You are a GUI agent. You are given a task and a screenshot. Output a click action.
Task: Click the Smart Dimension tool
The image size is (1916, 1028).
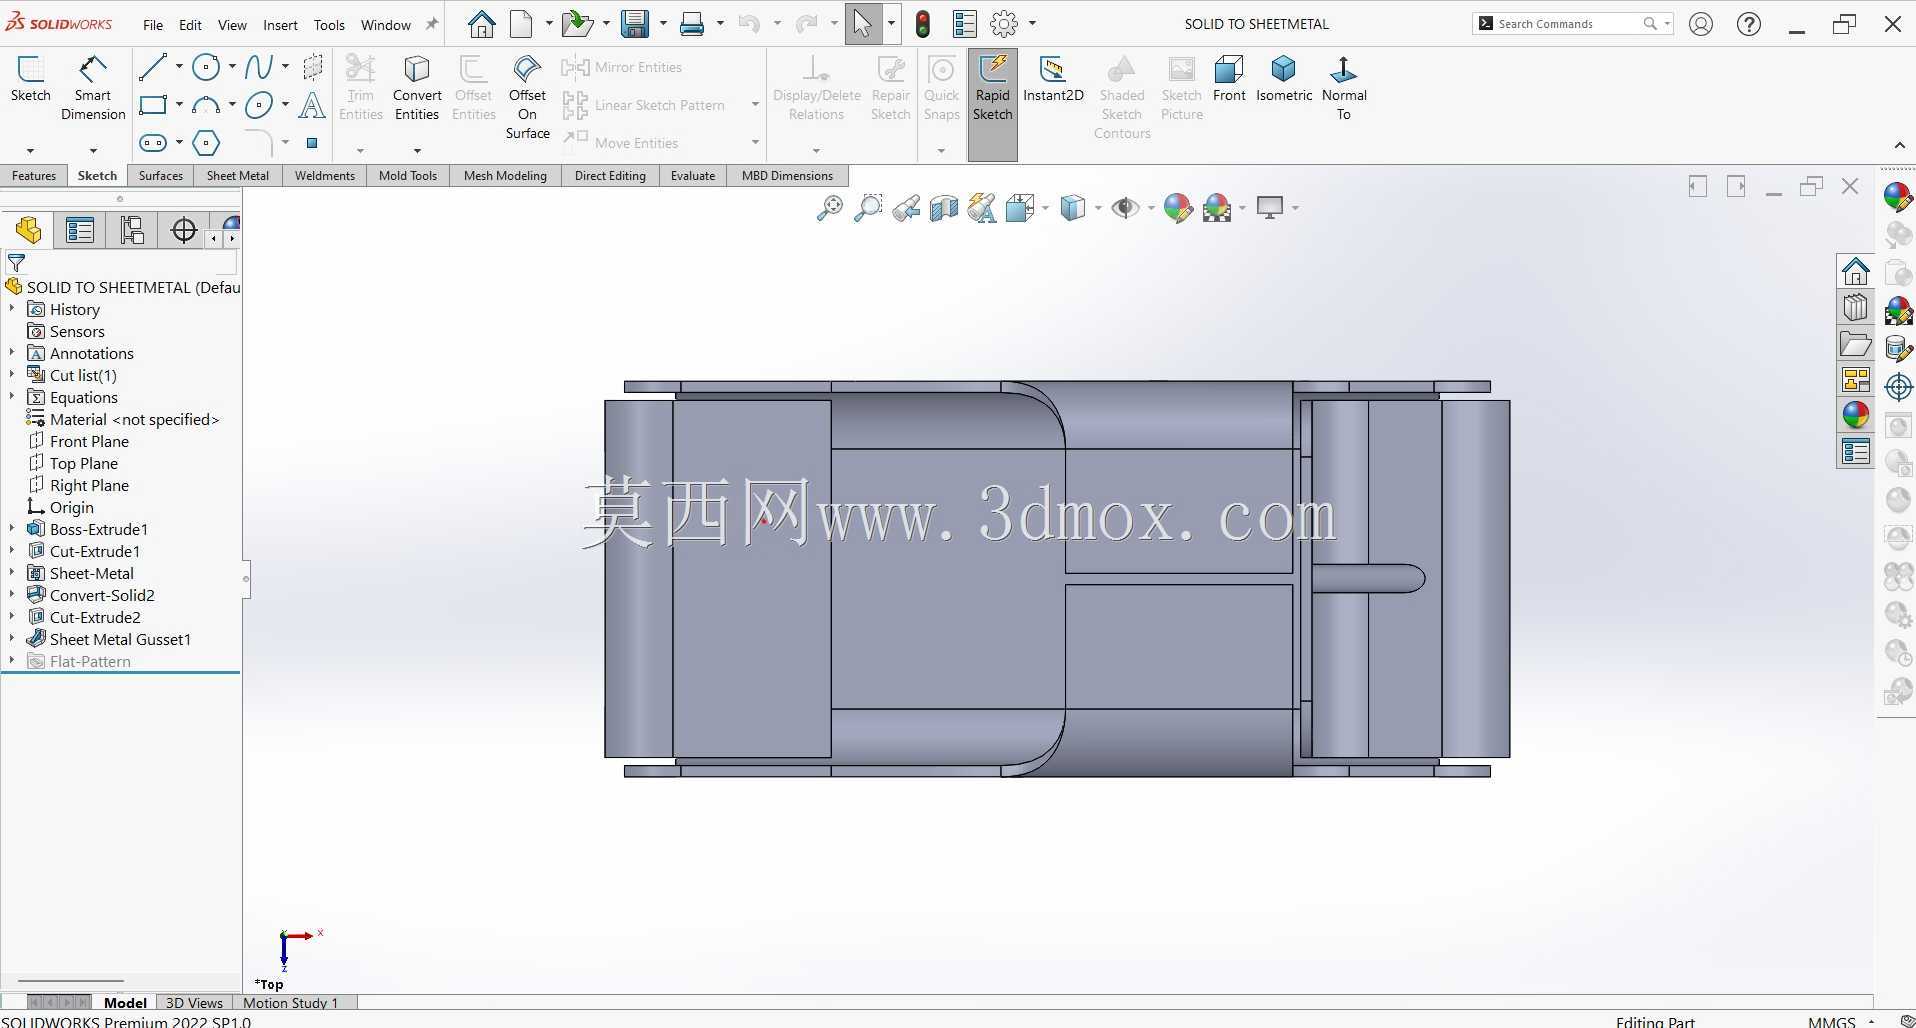(92, 89)
